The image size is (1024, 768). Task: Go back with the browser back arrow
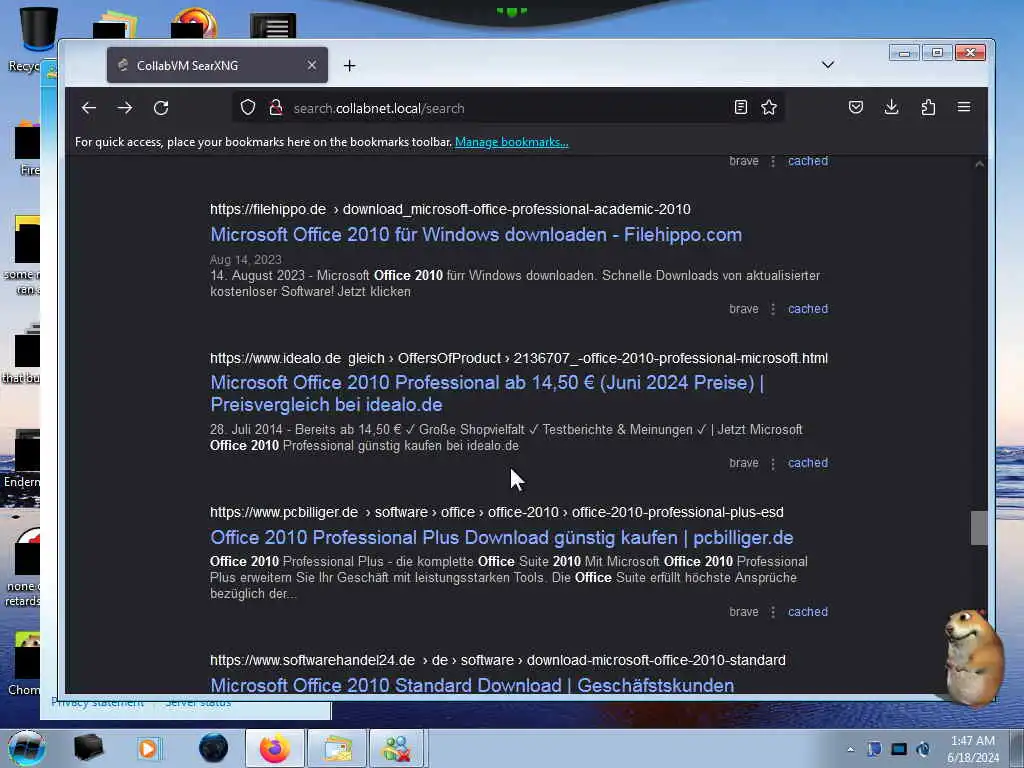89,108
